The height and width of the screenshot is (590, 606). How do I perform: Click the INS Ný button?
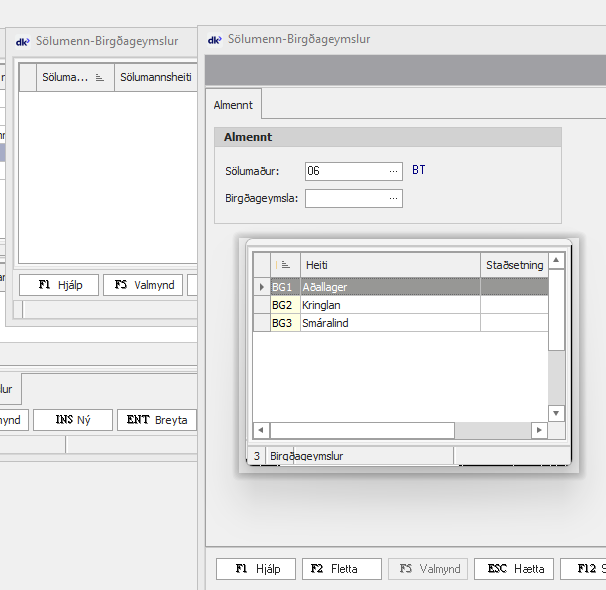coord(72,420)
